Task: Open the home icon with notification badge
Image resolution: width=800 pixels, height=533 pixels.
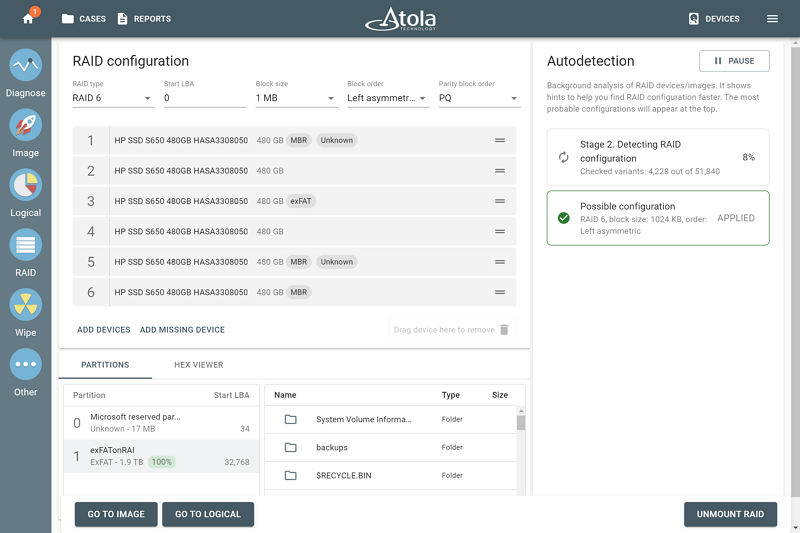Action: (x=29, y=18)
